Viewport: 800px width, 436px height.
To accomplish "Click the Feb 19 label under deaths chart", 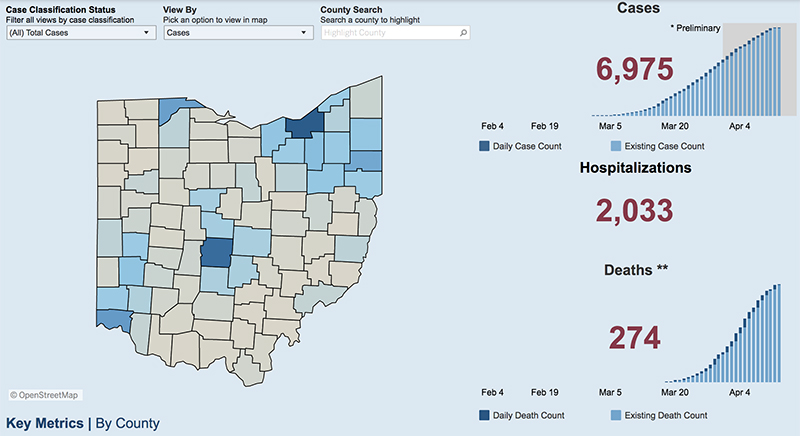I will 544,392.
